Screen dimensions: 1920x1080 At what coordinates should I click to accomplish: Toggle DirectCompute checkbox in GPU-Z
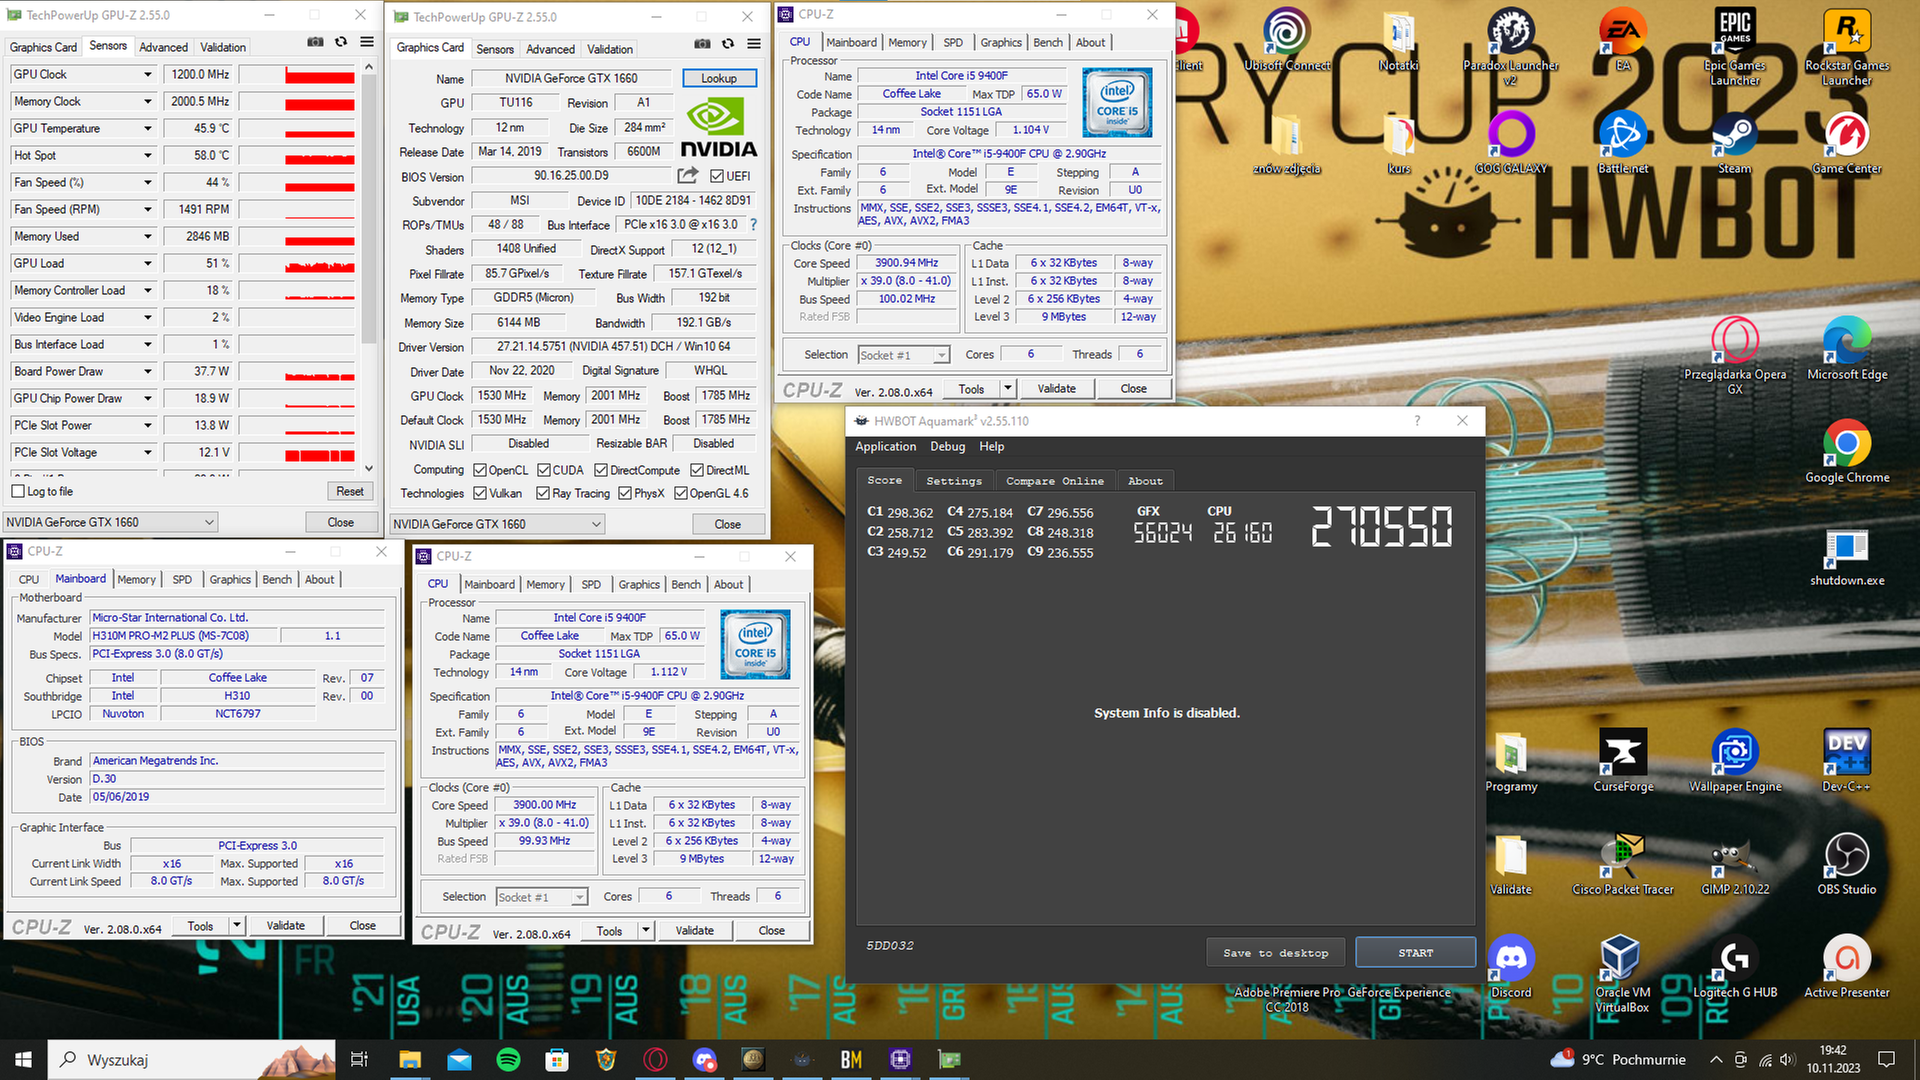click(x=601, y=470)
